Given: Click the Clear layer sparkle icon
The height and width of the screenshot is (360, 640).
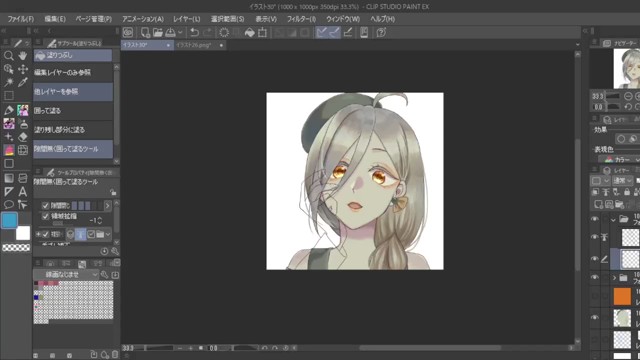Looking at the screenshot, I should 224,33.
